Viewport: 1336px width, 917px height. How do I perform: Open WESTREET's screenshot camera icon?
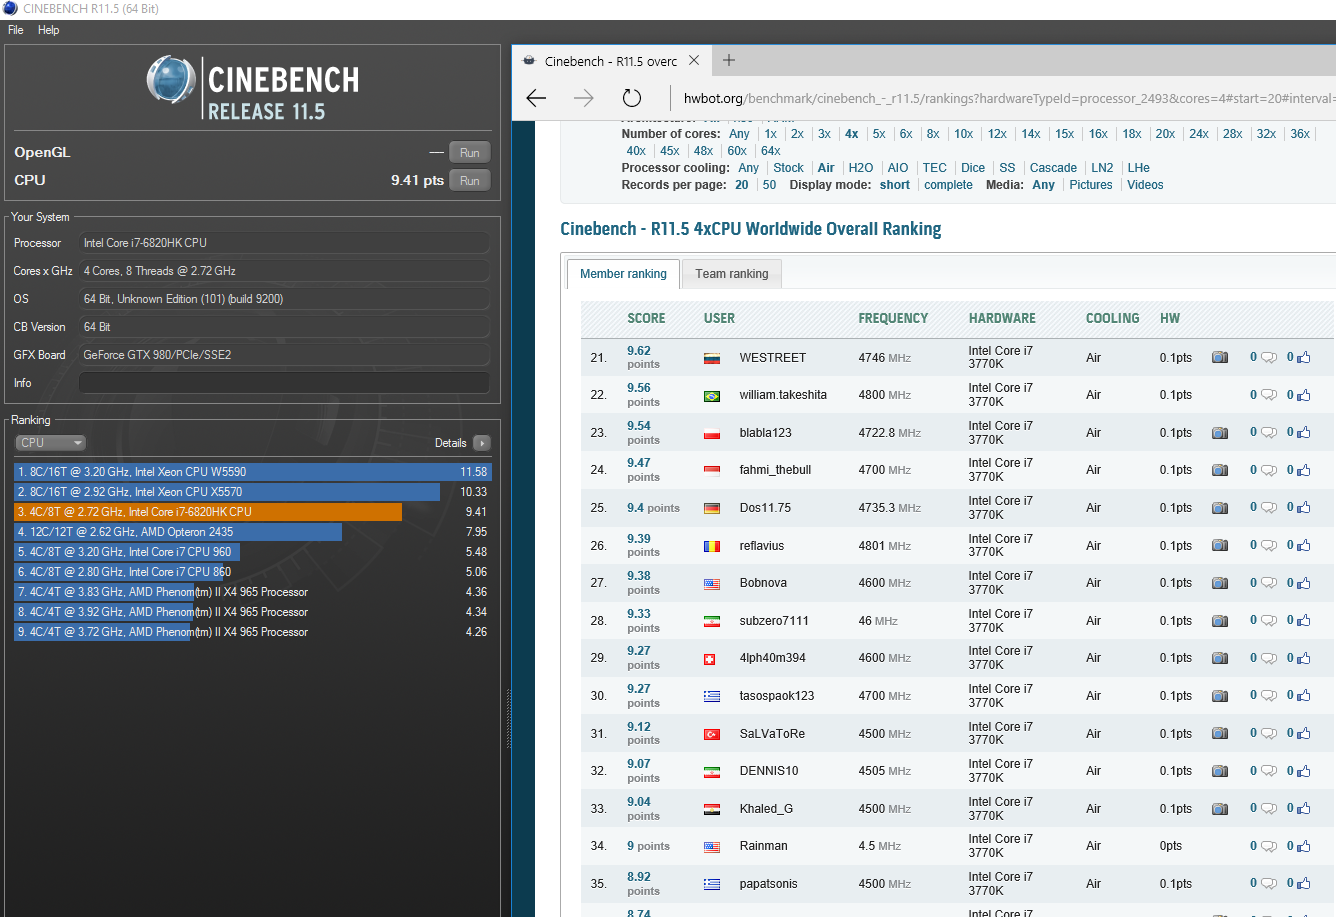(1220, 357)
